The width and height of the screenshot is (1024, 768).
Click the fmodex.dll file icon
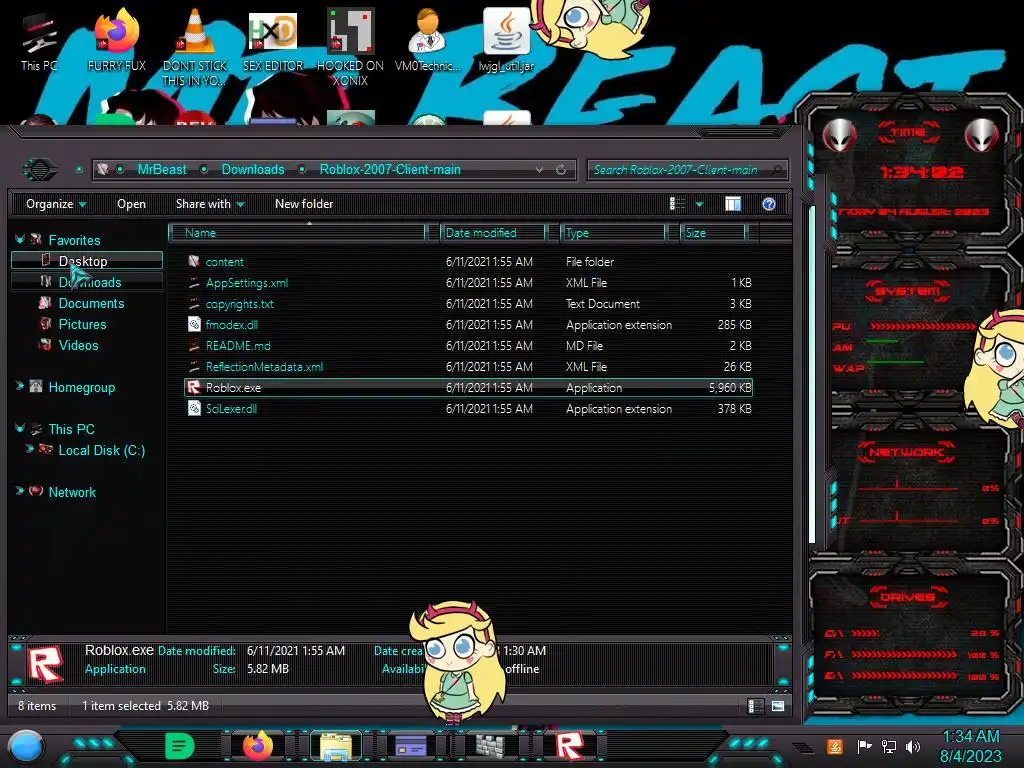coord(194,325)
